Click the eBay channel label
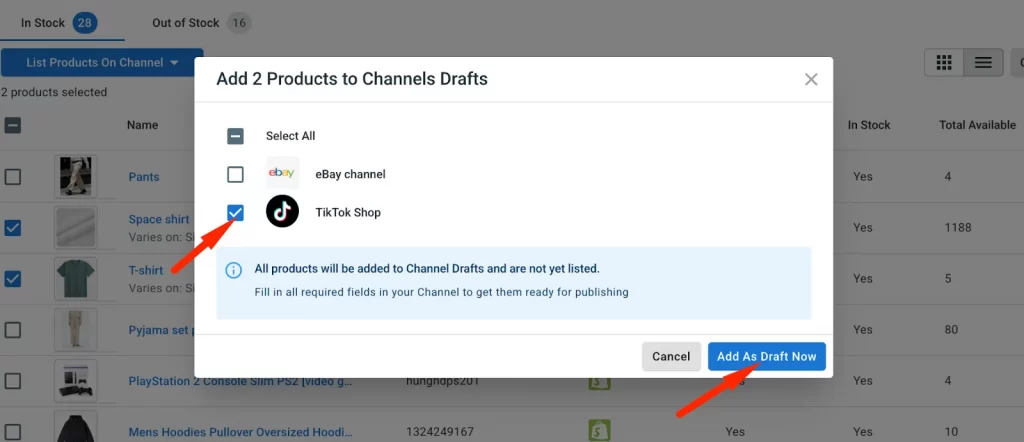1024x442 pixels. pyautogui.click(x=351, y=174)
